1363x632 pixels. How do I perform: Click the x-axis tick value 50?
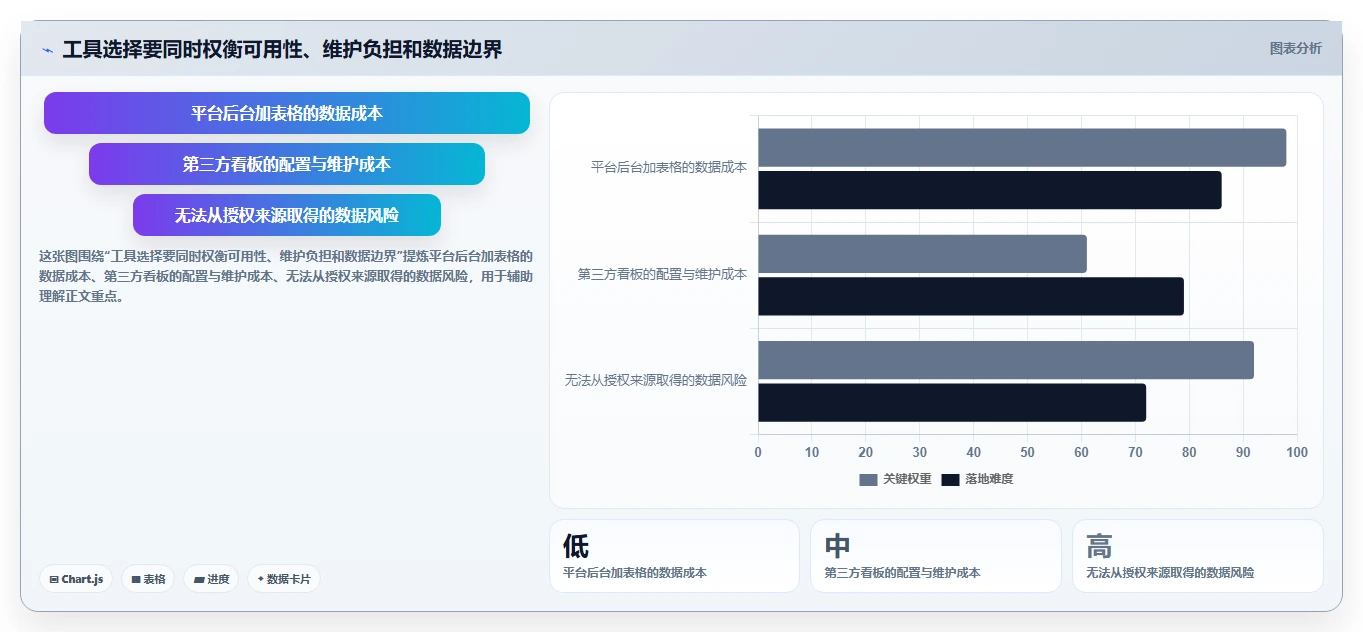click(1028, 453)
